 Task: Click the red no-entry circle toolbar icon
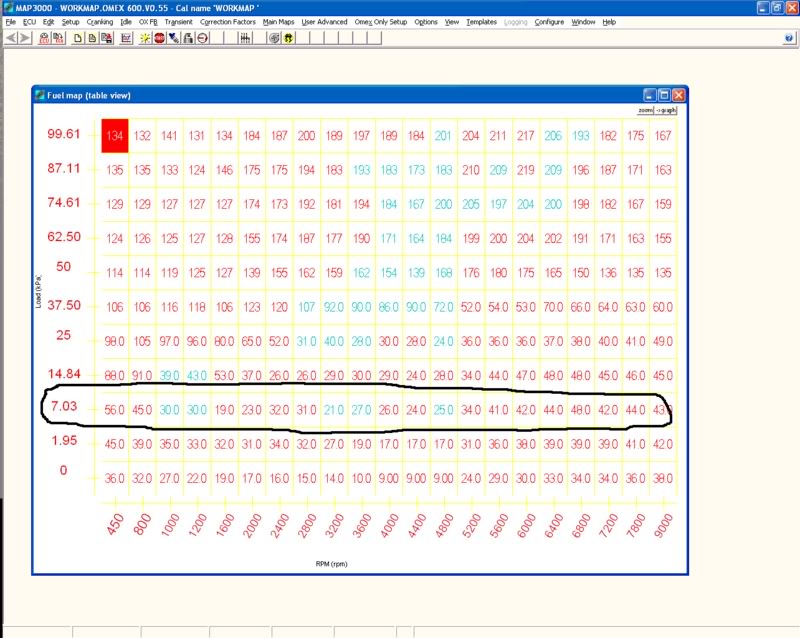point(202,38)
